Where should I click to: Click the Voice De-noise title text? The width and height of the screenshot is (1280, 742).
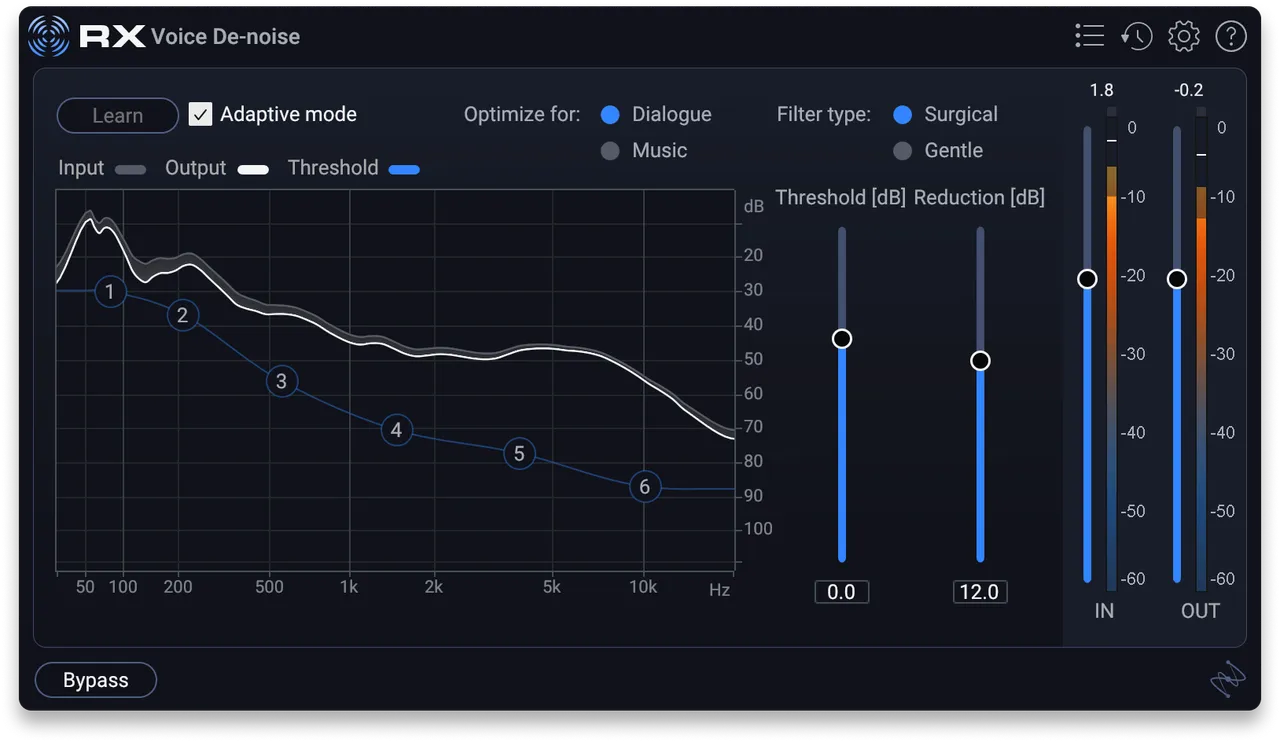[x=226, y=37]
